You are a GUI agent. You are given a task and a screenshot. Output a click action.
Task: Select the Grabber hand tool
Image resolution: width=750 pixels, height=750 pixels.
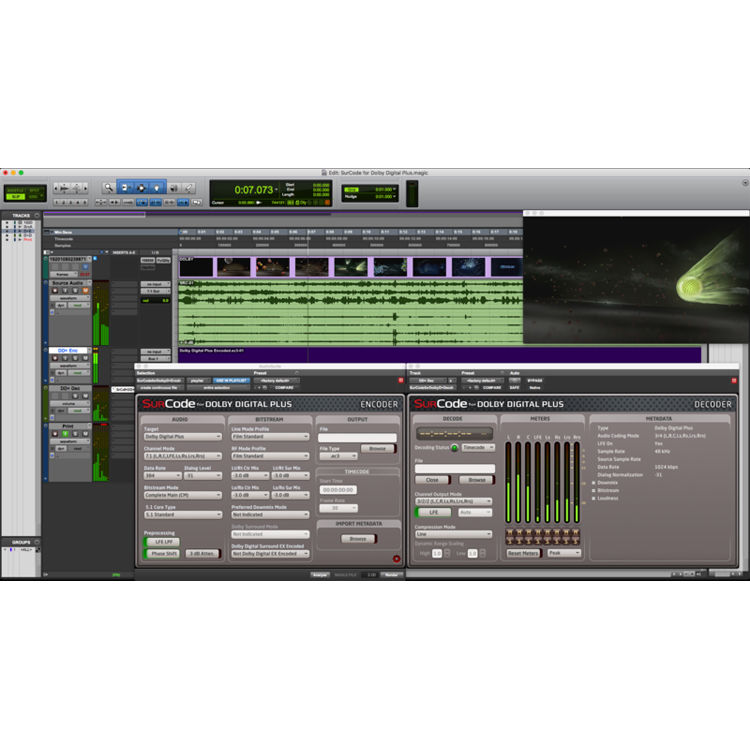pyautogui.click(x=157, y=188)
